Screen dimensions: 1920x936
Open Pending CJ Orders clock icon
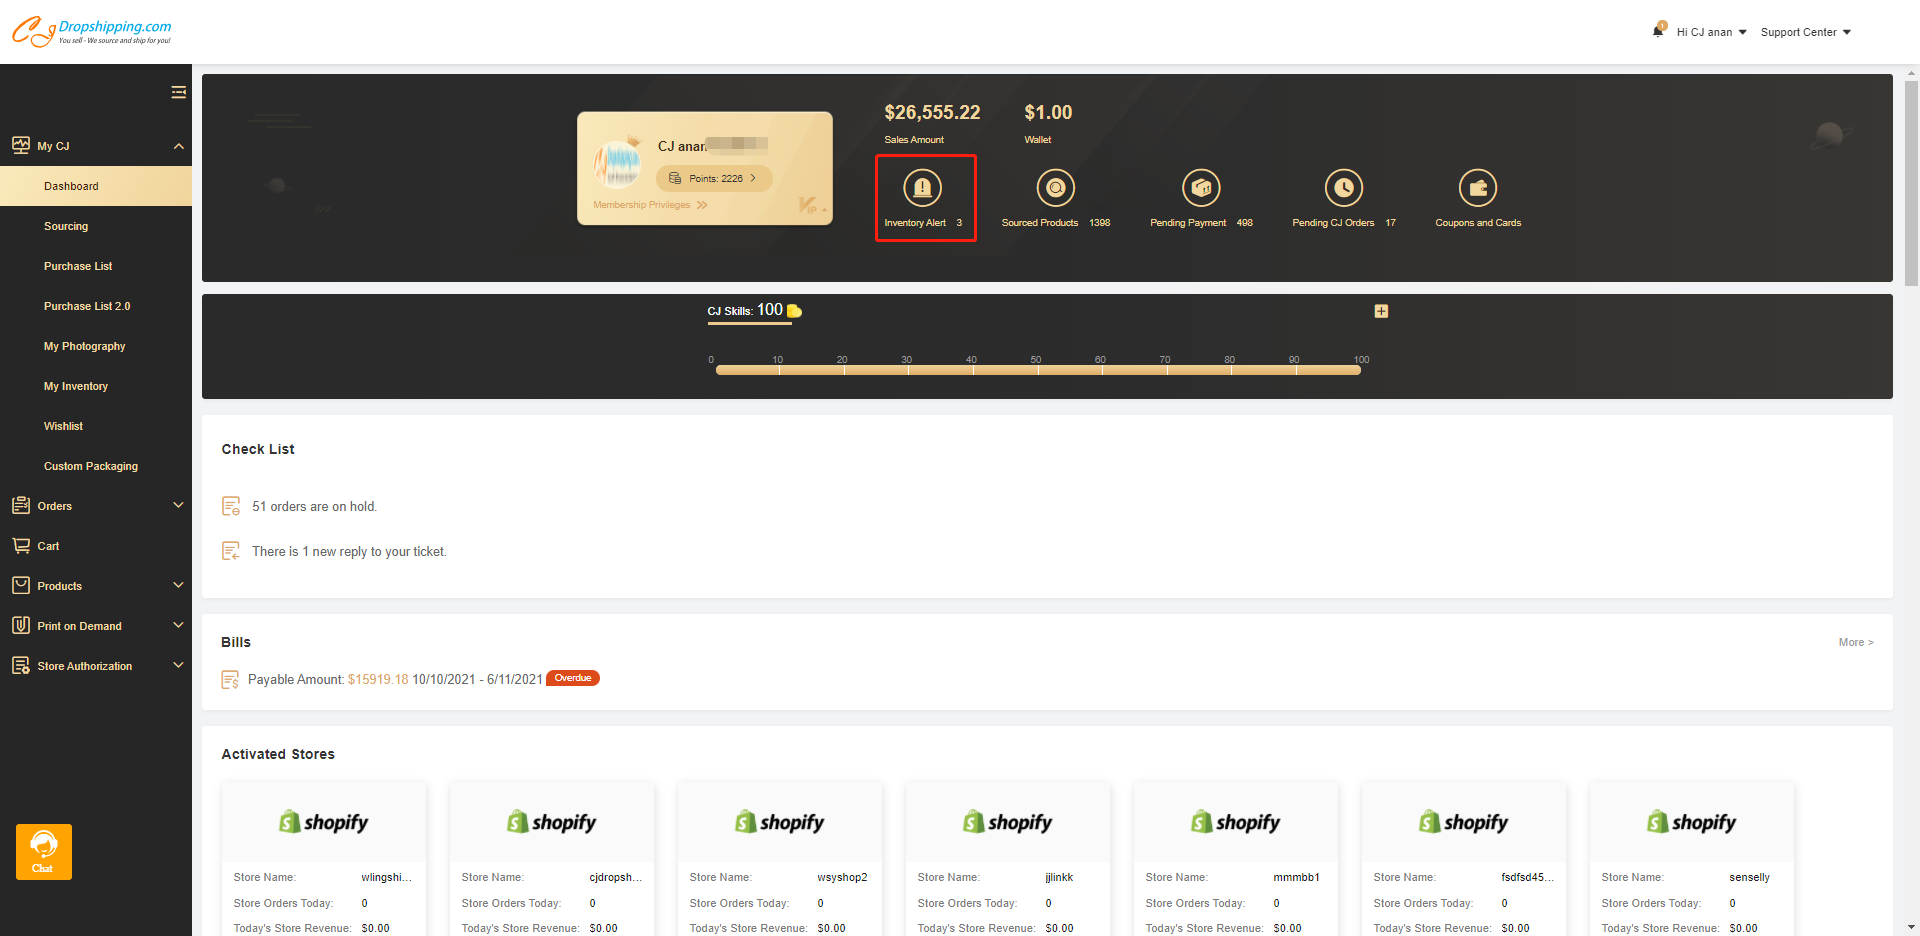pos(1343,188)
